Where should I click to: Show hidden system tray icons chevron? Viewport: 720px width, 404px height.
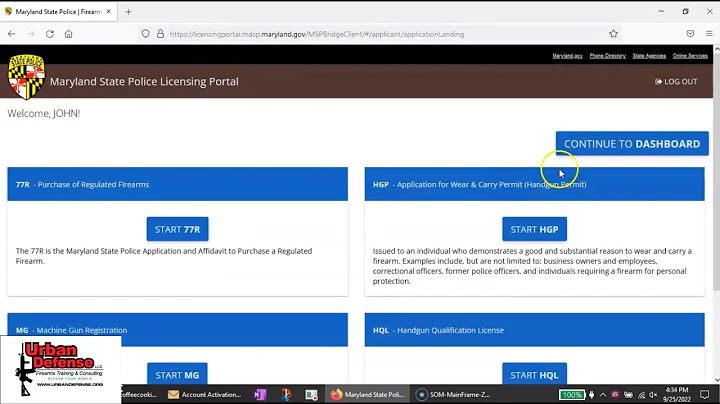[x=603, y=395]
